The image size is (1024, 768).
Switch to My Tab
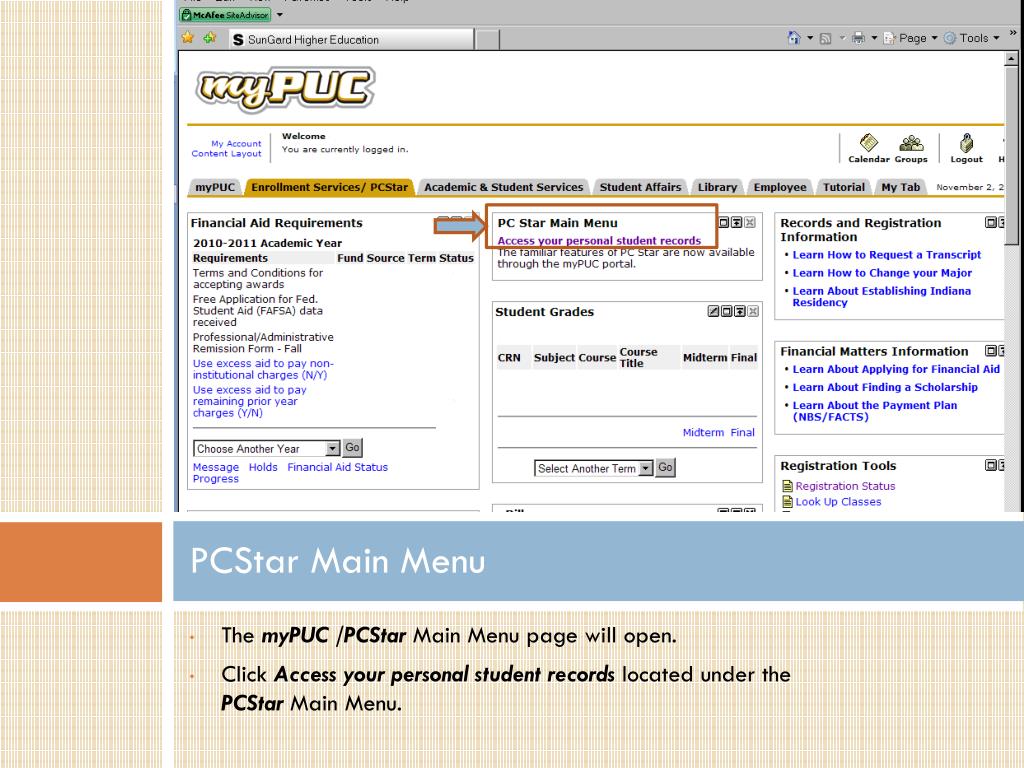coord(901,187)
